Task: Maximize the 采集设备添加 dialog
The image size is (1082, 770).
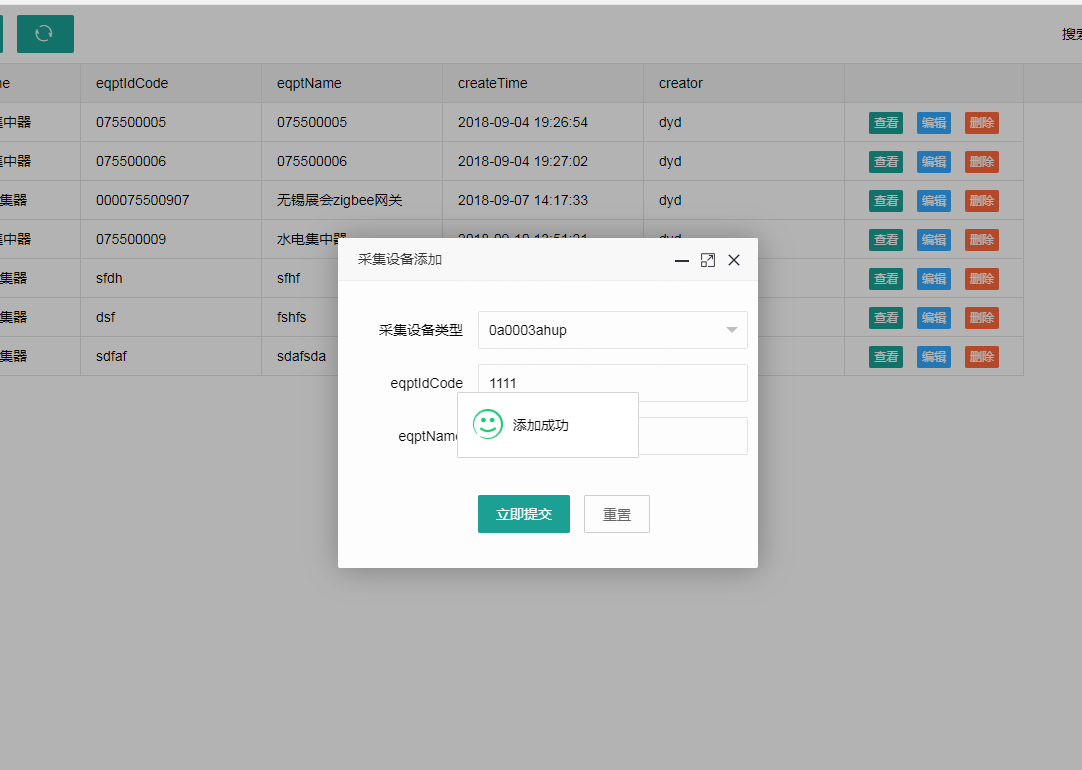Action: (x=707, y=260)
